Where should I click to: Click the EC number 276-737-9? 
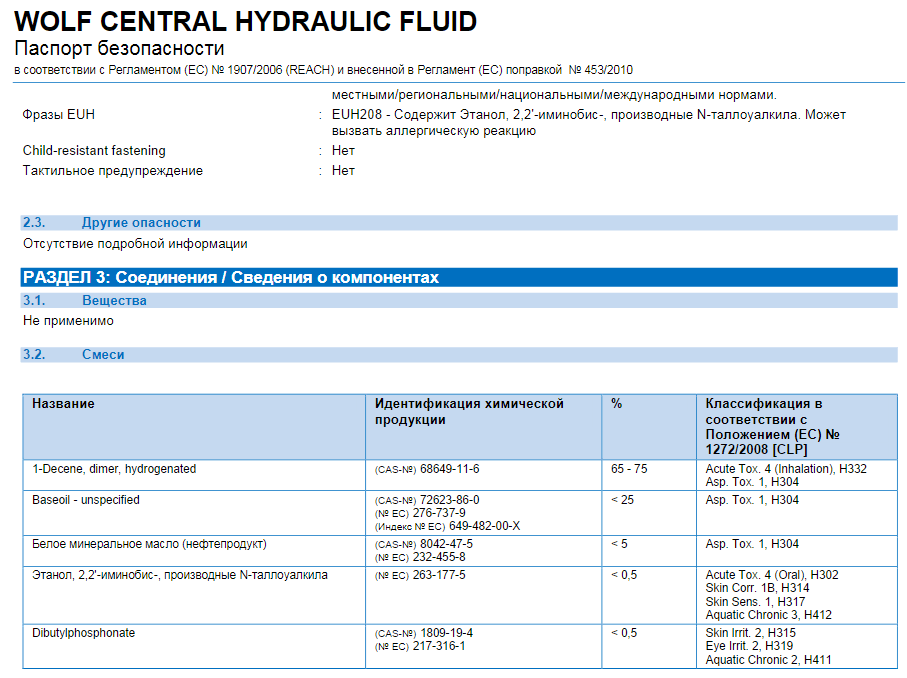pyautogui.click(x=439, y=513)
